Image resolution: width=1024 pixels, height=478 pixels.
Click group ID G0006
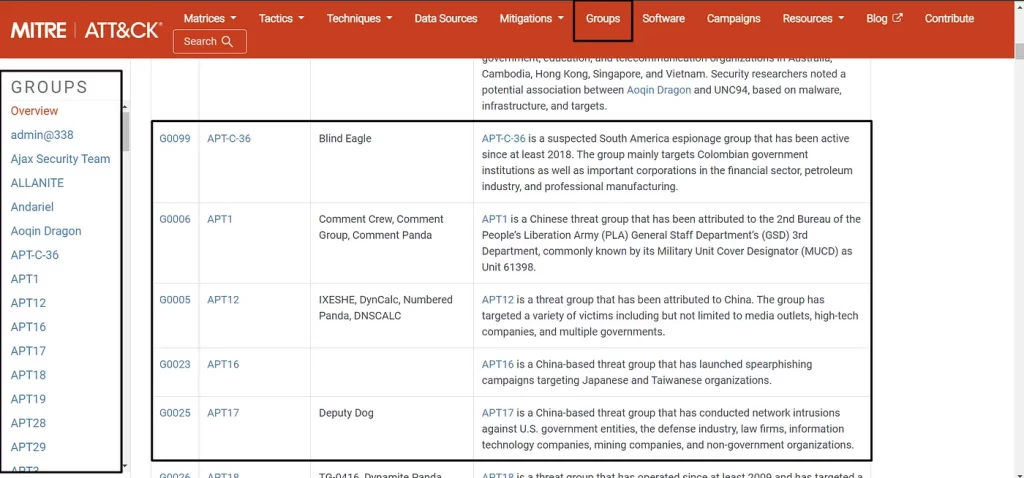click(x=175, y=219)
